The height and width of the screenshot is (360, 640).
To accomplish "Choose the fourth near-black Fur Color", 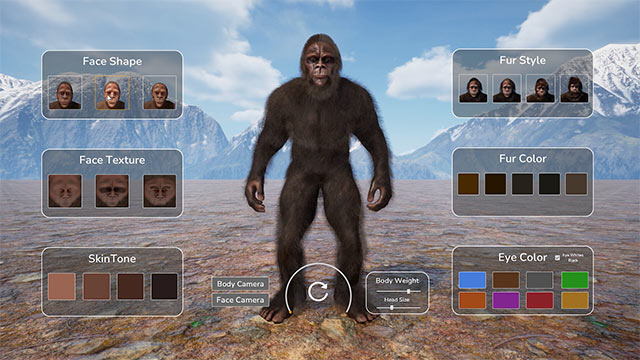I will pyautogui.click(x=549, y=184).
